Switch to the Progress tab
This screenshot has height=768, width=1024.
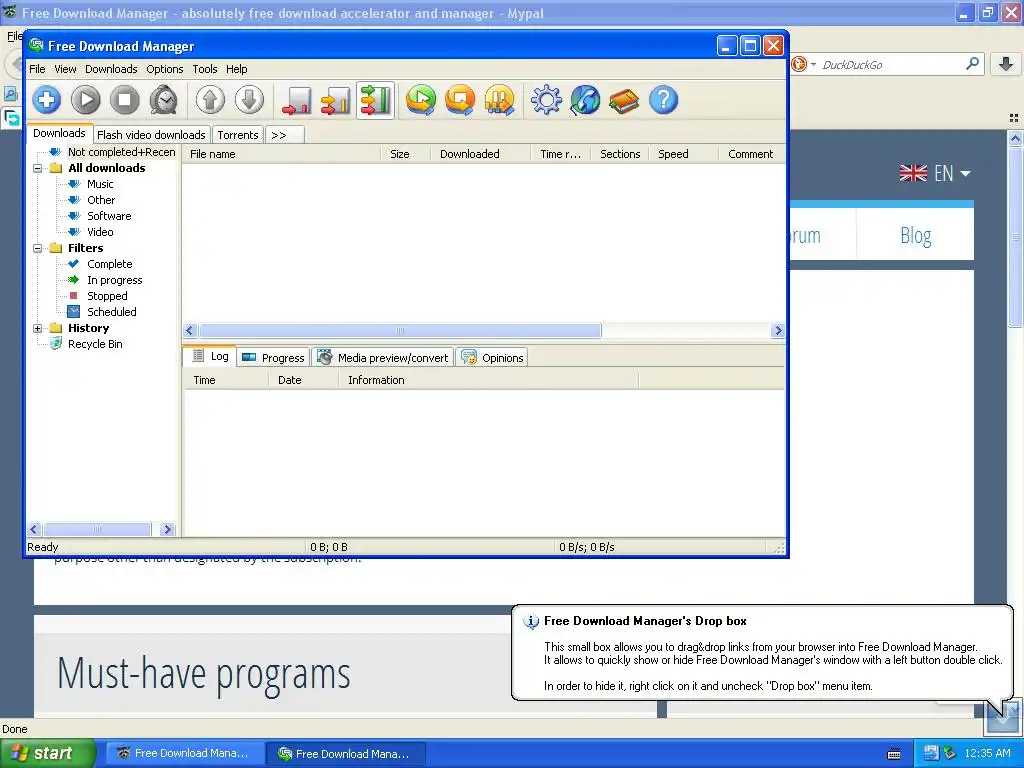tap(273, 358)
